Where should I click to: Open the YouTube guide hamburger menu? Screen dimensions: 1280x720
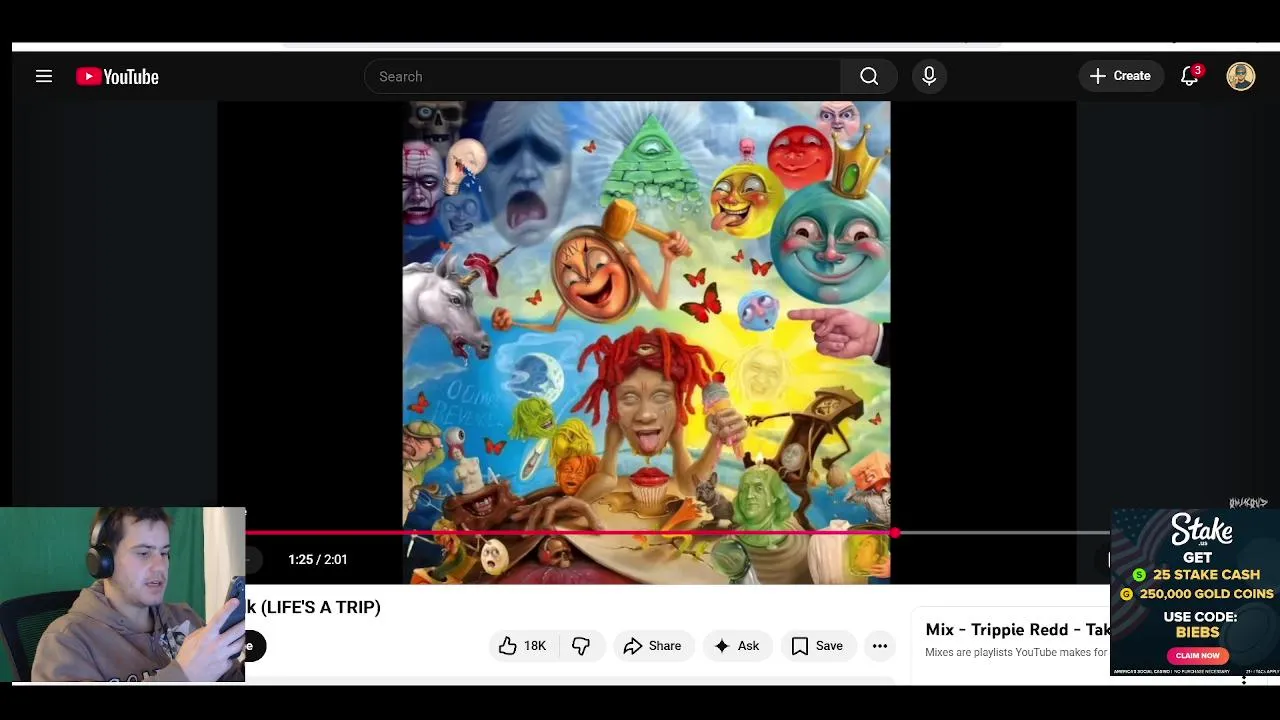point(44,76)
